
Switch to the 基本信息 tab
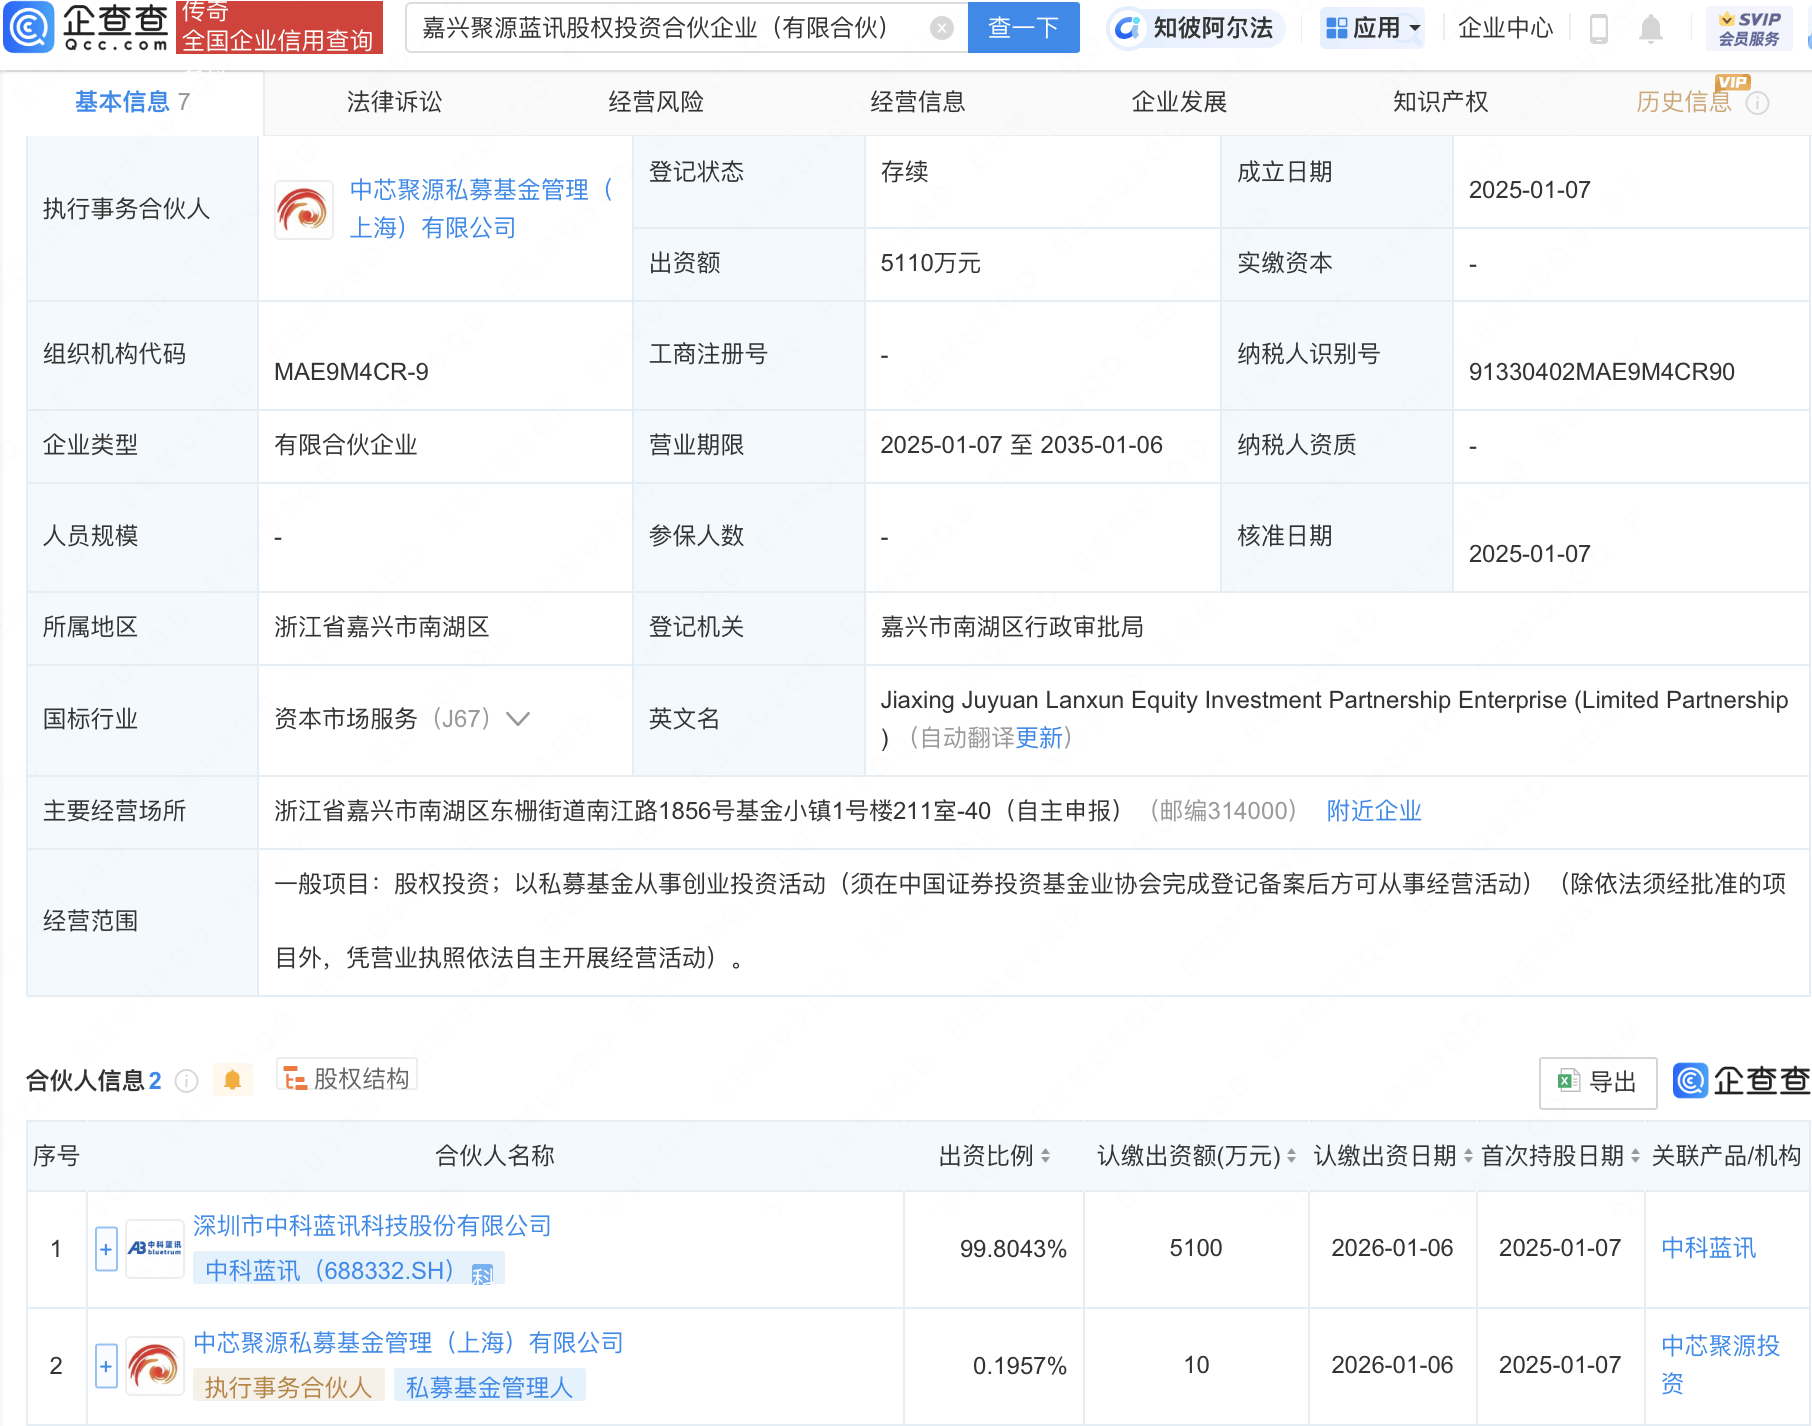pyautogui.click(x=132, y=102)
